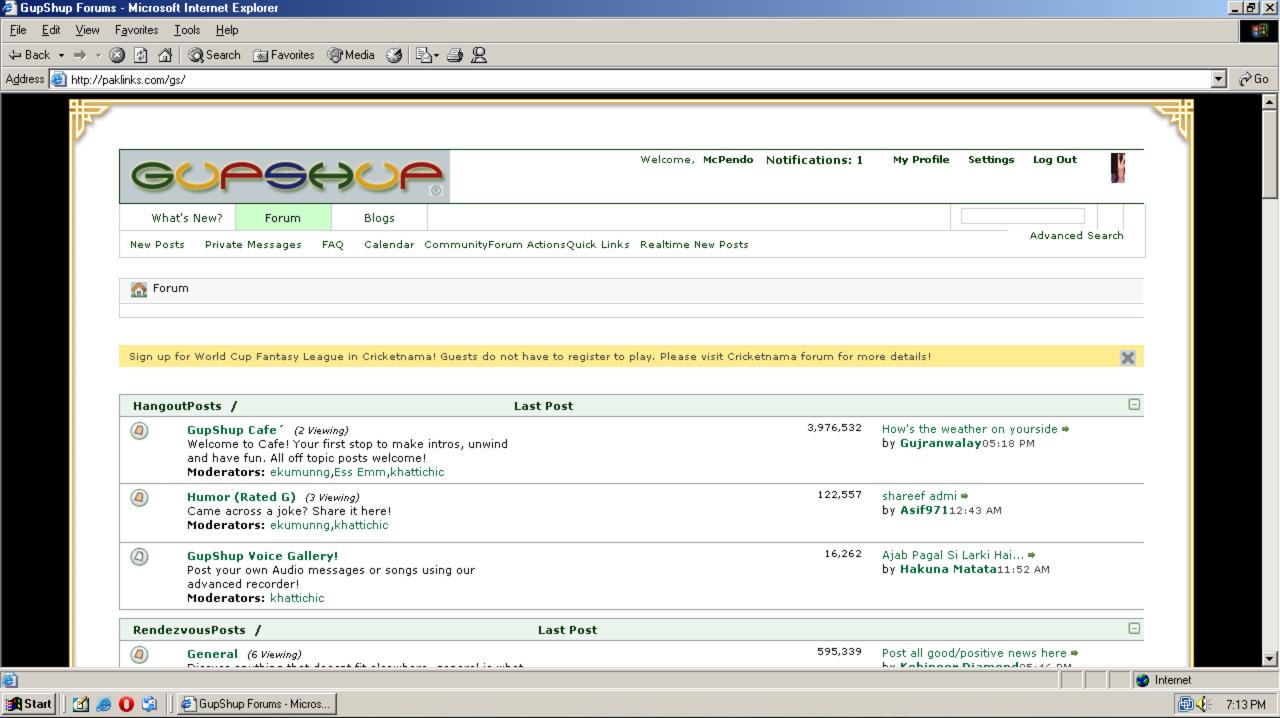Click the Log Out link
Viewport: 1280px width, 718px height.
[1054, 160]
